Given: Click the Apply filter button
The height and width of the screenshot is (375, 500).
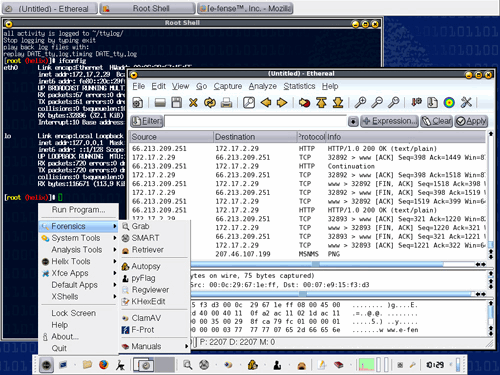Looking at the screenshot, I should click(471, 121).
